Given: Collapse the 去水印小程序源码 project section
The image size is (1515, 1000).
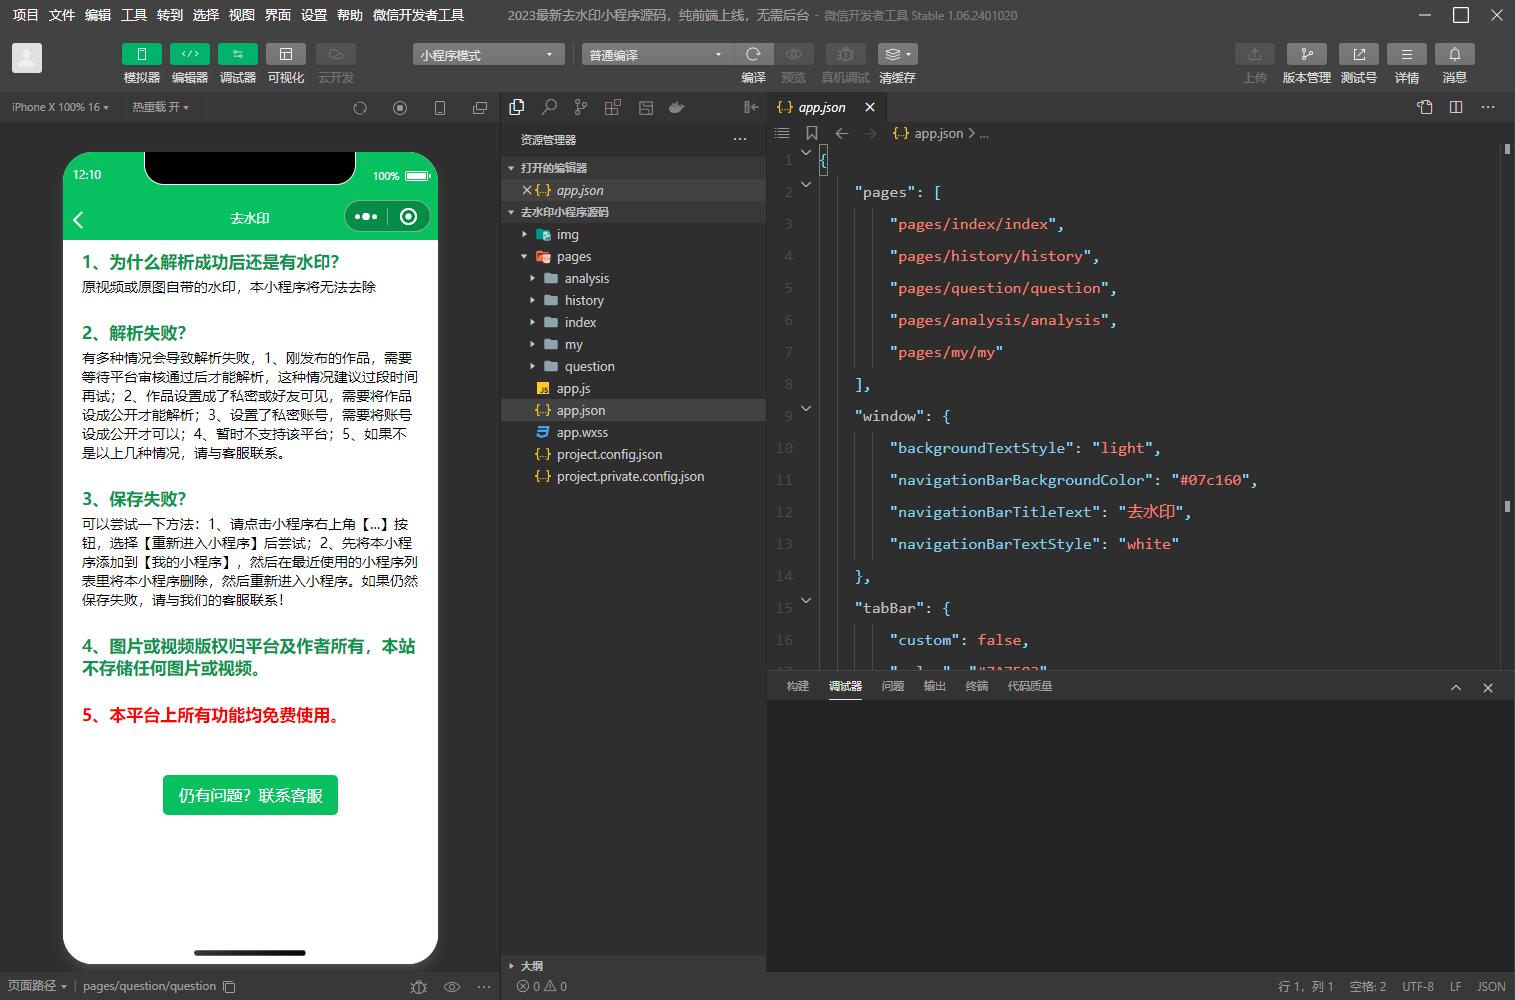Looking at the screenshot, I should click(x=633, y=212).
